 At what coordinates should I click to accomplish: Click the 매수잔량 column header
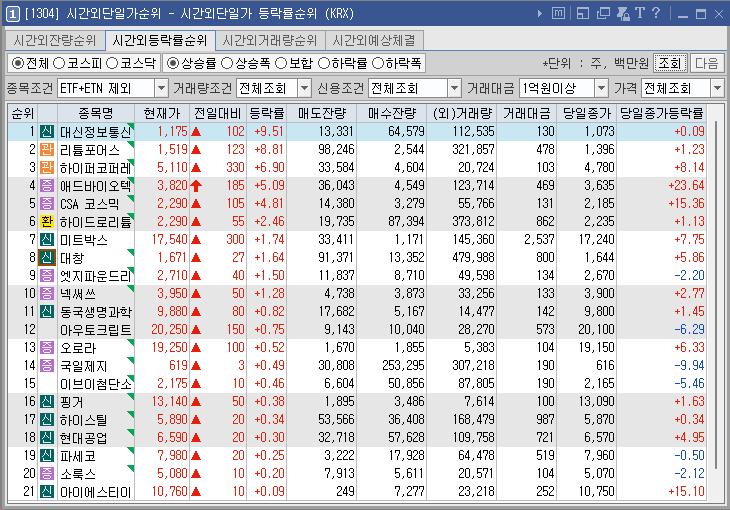392,113
